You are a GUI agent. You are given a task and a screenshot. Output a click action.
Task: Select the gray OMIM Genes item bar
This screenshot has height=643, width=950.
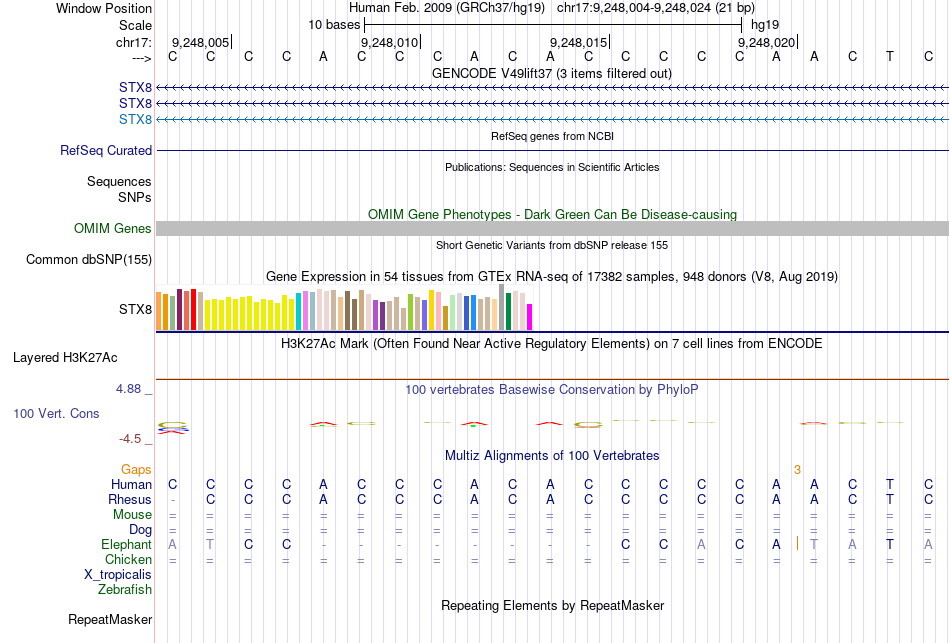click(552, 228)
